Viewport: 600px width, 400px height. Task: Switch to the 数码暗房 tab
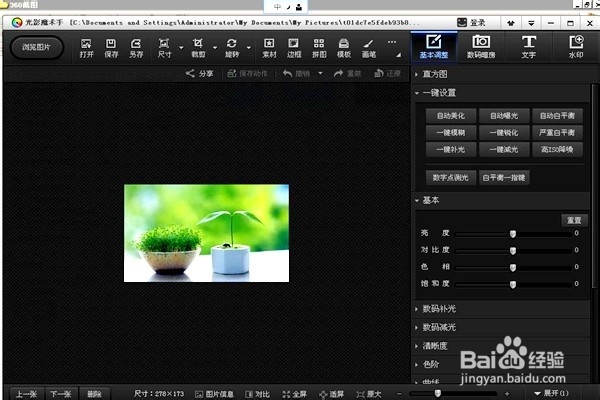click(x=481, y=47)
